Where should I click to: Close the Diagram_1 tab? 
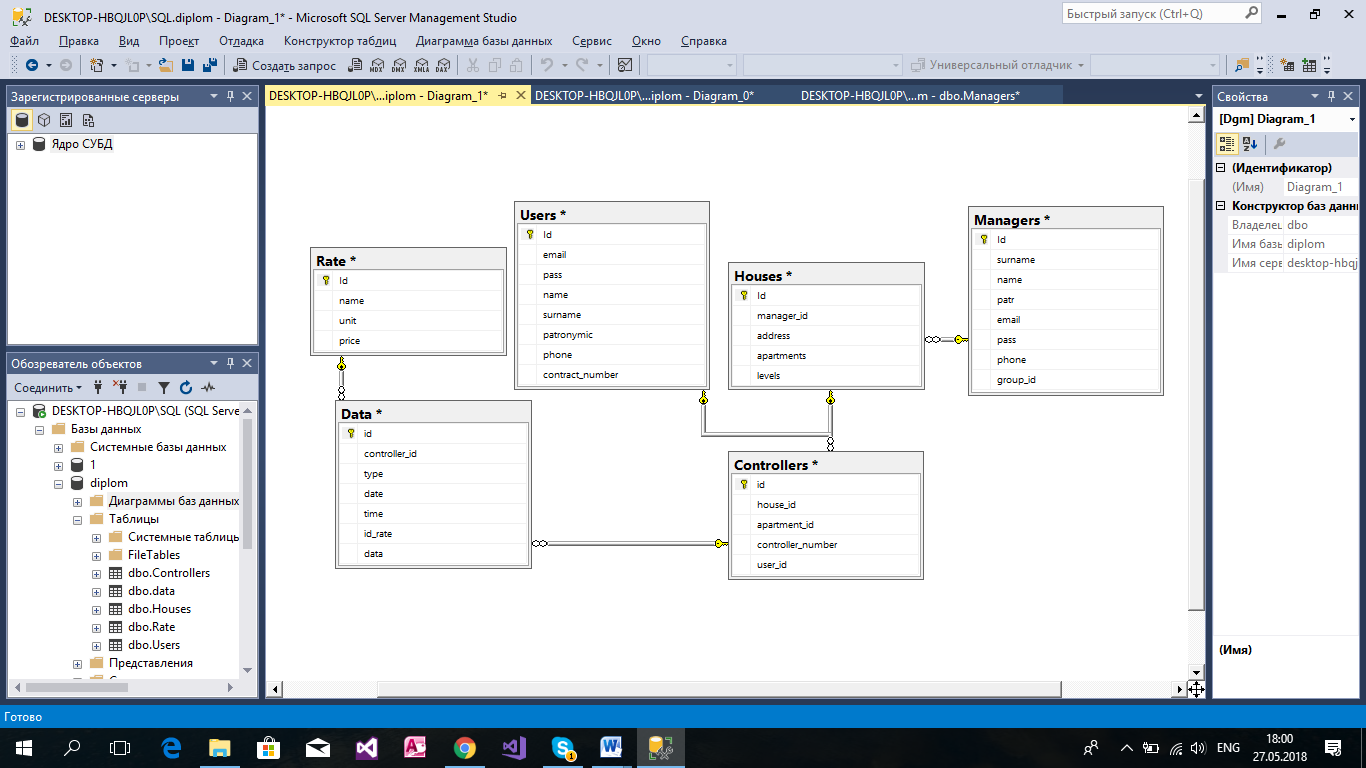coord(520,96)
